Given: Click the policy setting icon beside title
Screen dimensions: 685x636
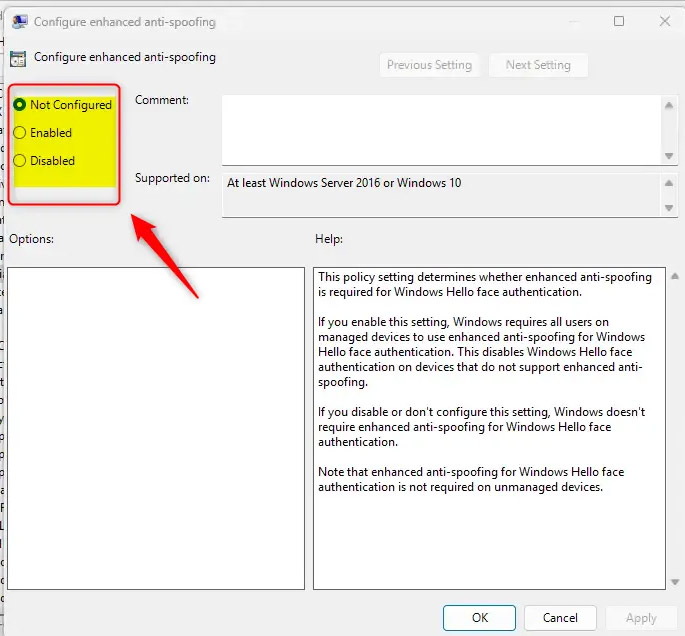Looking at the screenshot, I should tap(18, 59).
